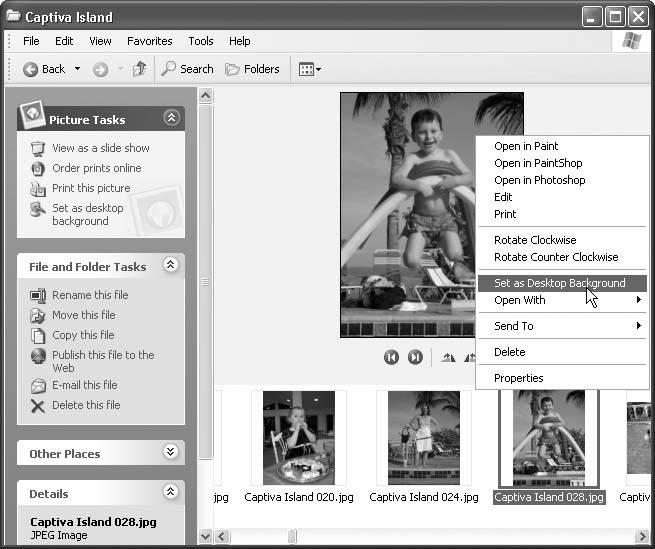The width and height of the screenshot is (655, 549).
Task: Click the Delete this file X icon
Action: coord(38,405)
